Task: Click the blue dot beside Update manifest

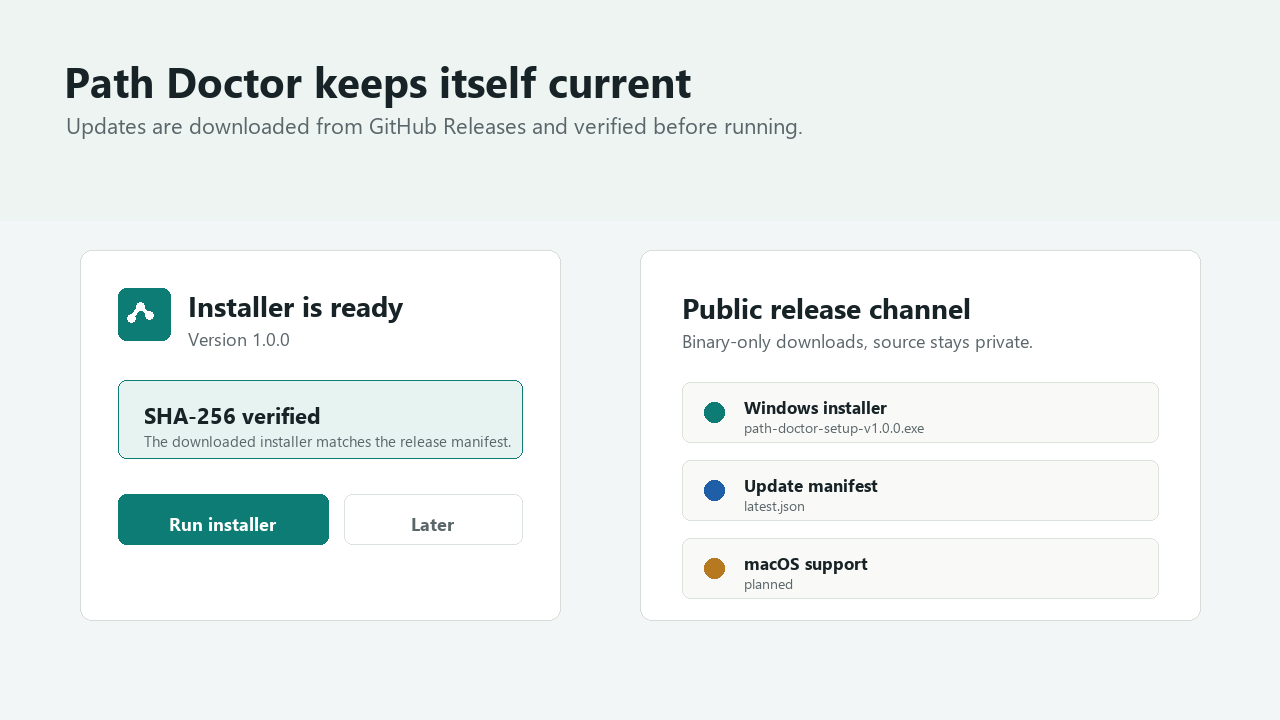Action: pos(714,490)
